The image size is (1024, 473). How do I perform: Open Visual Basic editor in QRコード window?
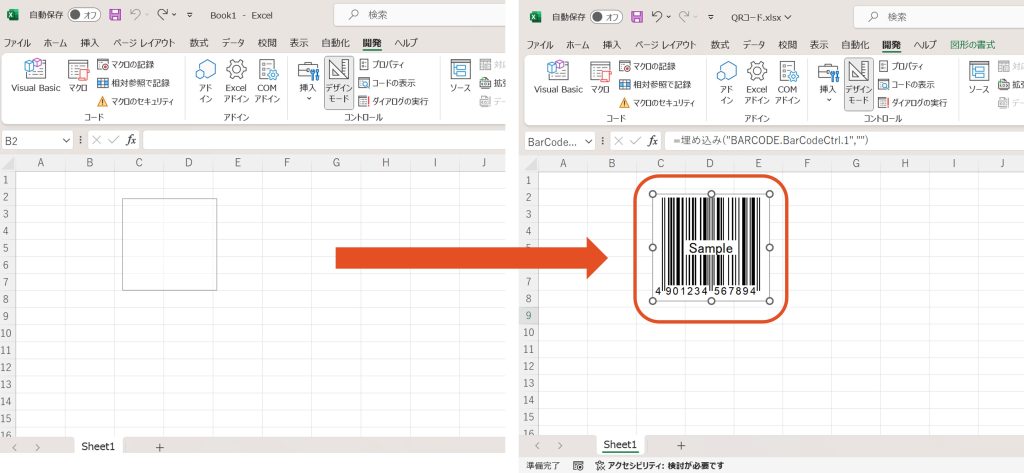558,78
